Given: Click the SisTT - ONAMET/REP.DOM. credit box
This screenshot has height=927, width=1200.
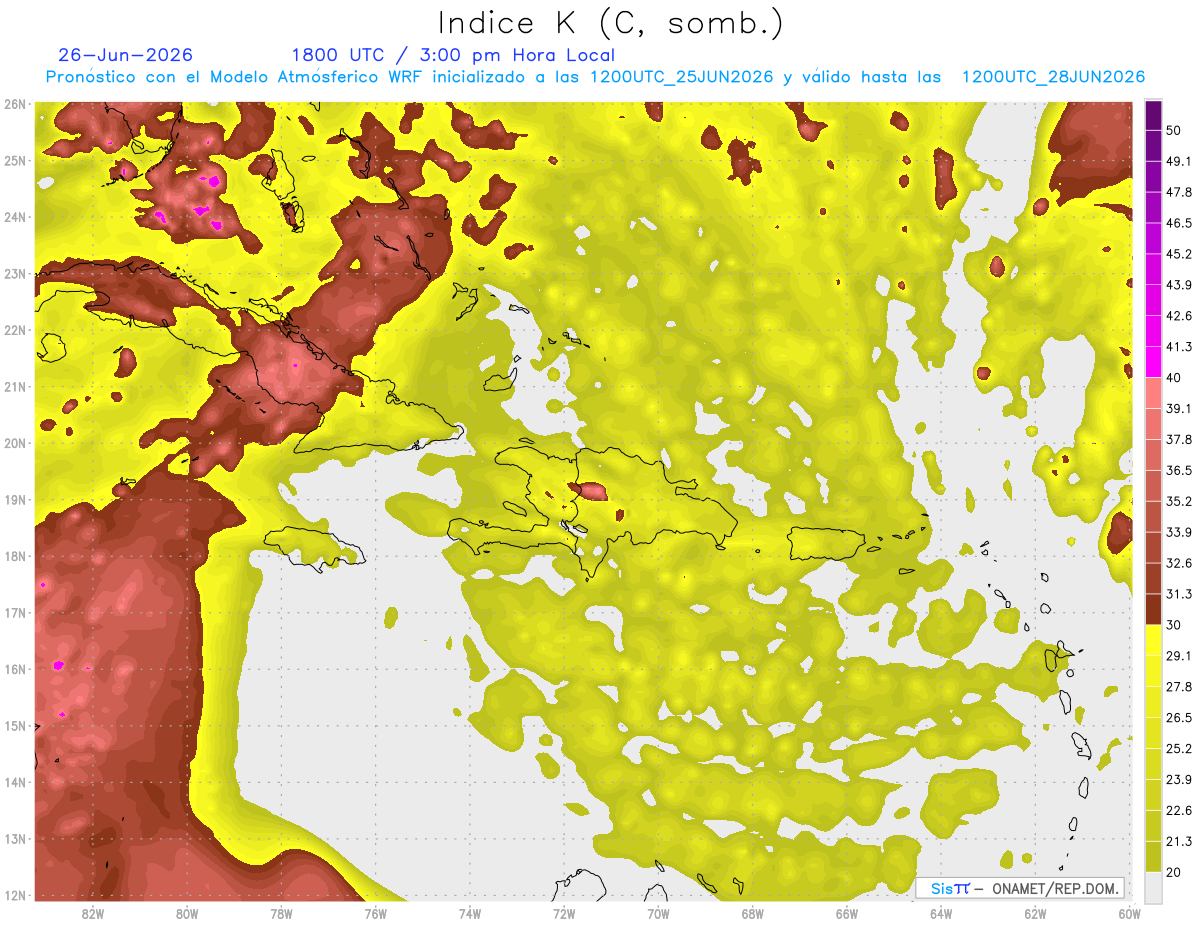Looking at the screenshot, I should (x=1020, y=888).
